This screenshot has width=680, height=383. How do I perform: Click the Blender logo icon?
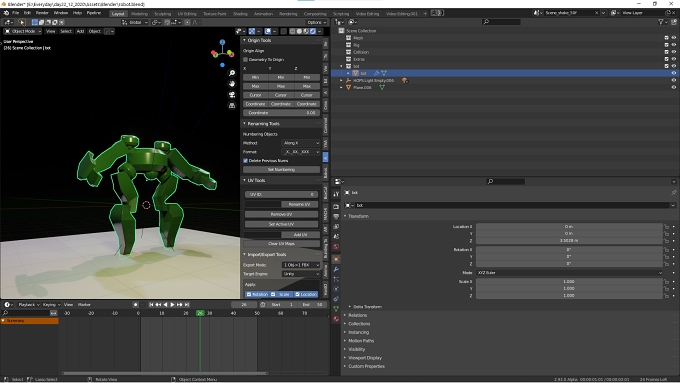click(x=6, y=13)
